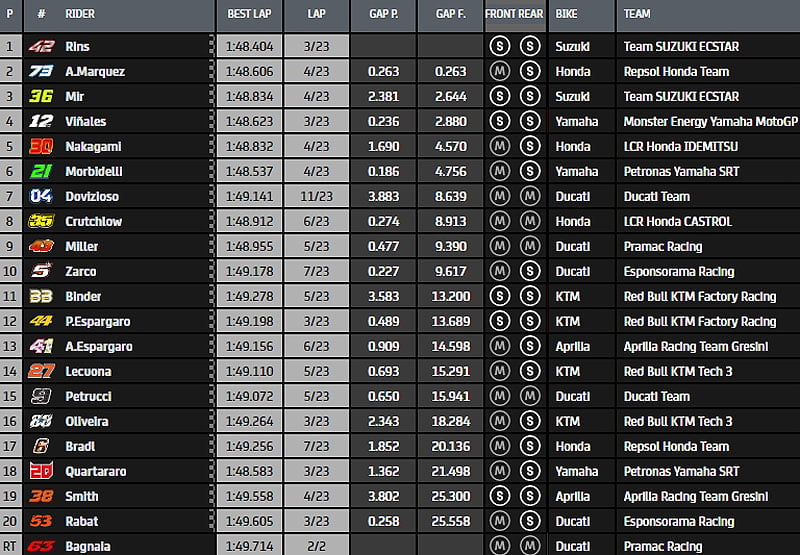Screen dimensions: 800x555
Task: Click Dovizioso's number 04 badge
Action: point(41,196)
